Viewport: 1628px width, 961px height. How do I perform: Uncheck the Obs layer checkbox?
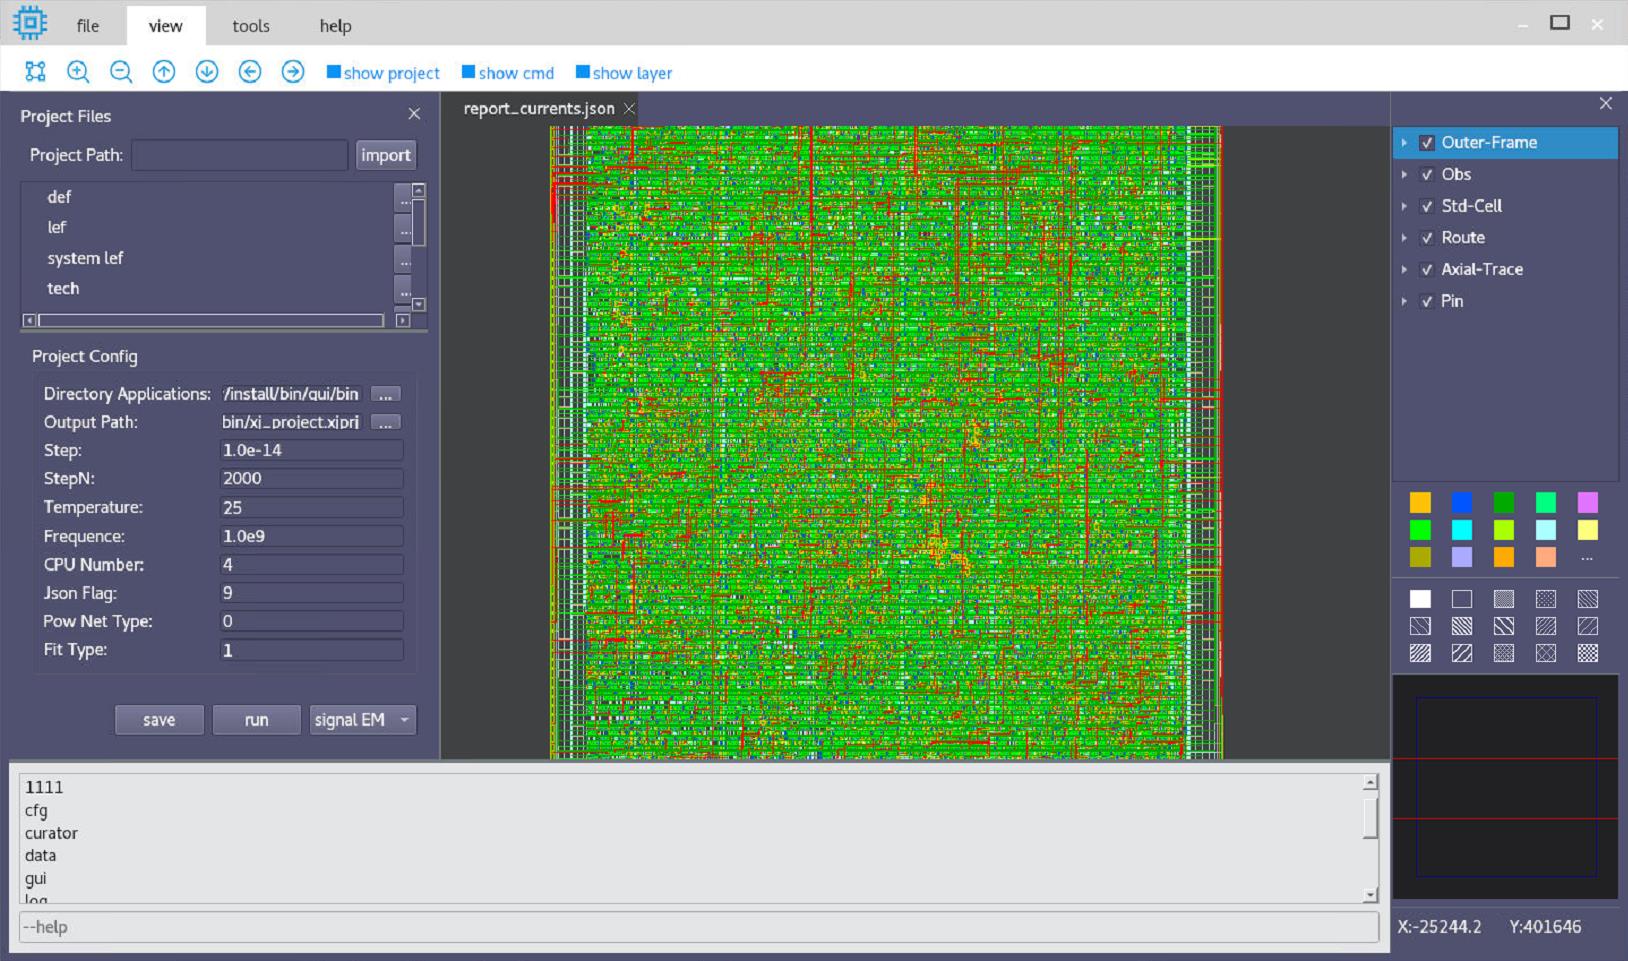1427,175
